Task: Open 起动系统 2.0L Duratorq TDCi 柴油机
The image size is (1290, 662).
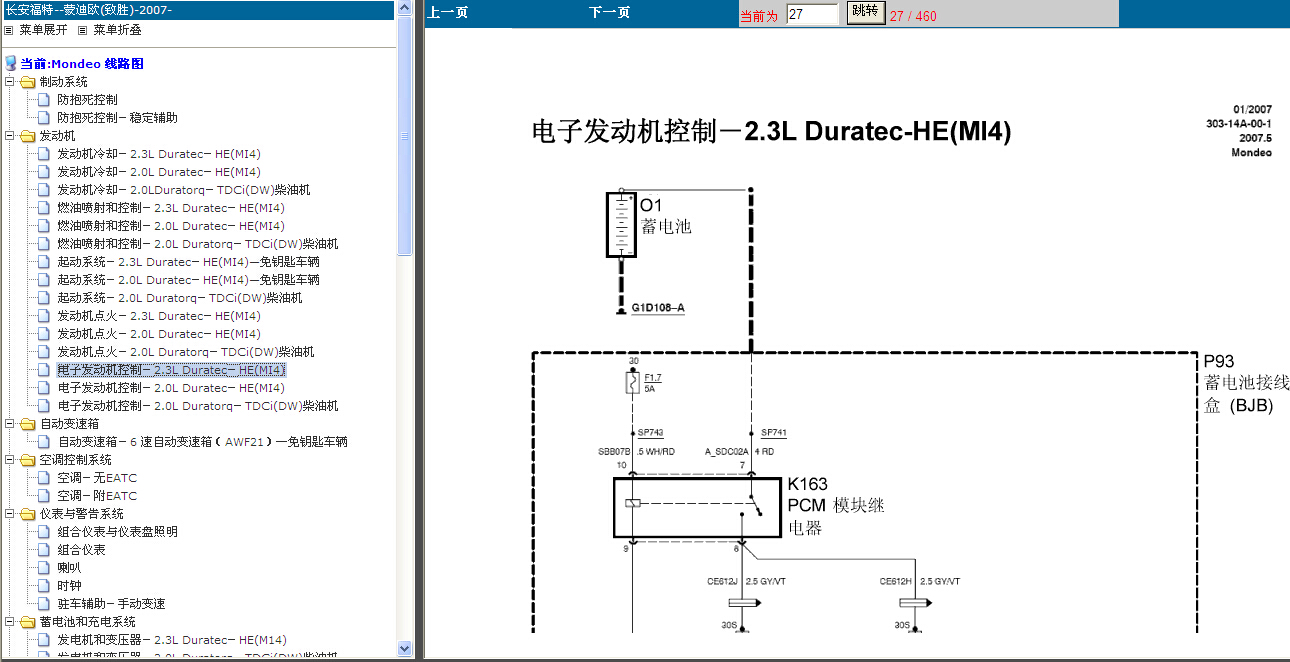Action: coord(180,298)
